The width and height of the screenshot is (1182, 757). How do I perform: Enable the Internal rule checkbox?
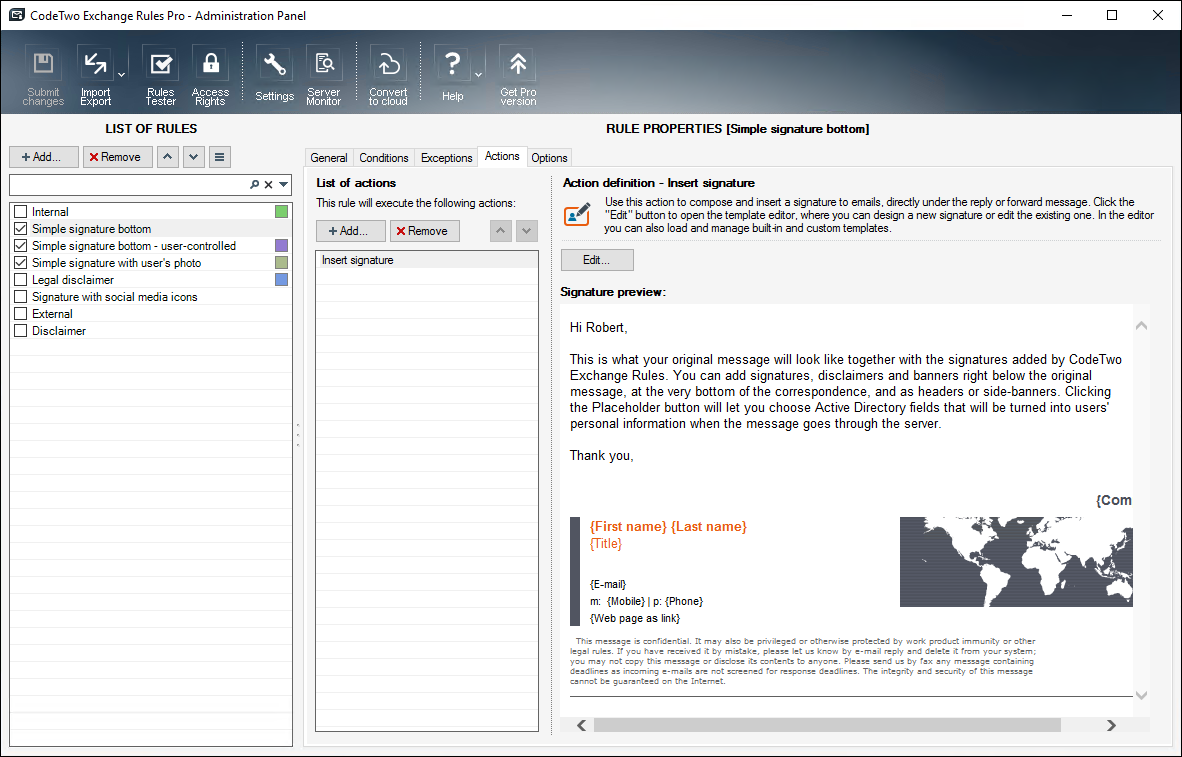point(20,212)
